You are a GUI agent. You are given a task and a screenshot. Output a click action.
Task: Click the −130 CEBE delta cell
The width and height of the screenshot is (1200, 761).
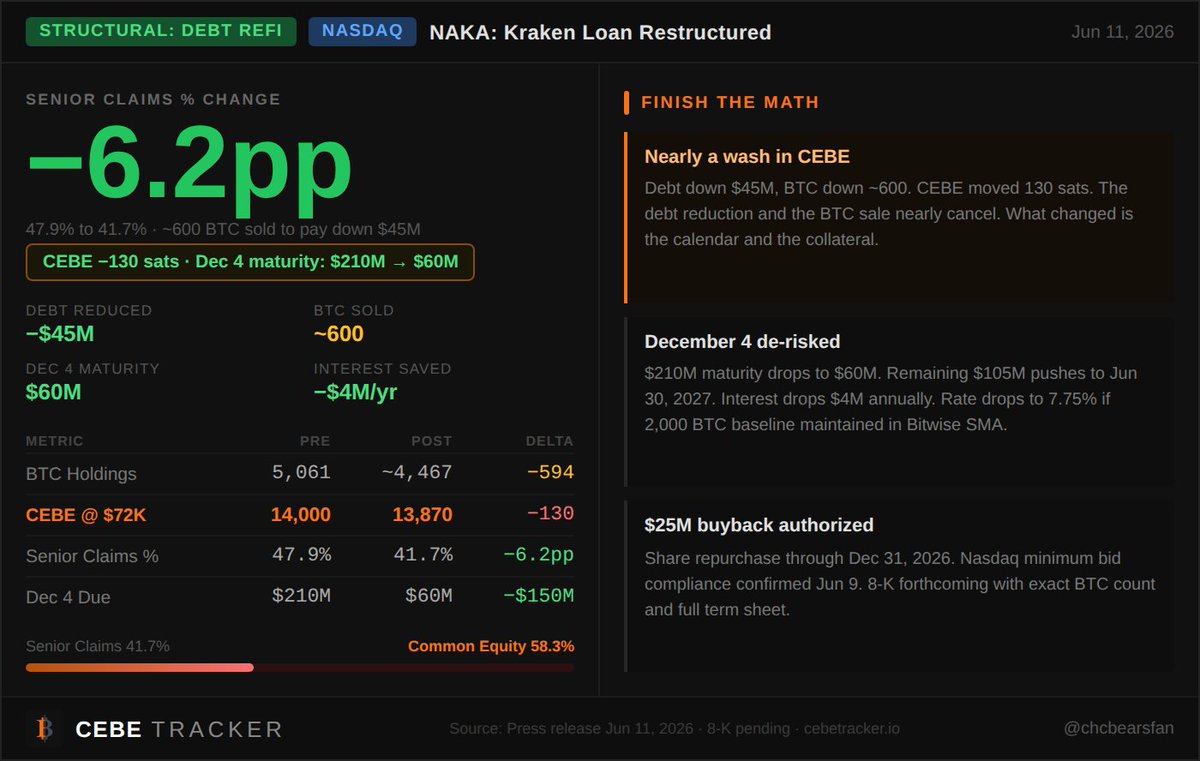[550, 514]
